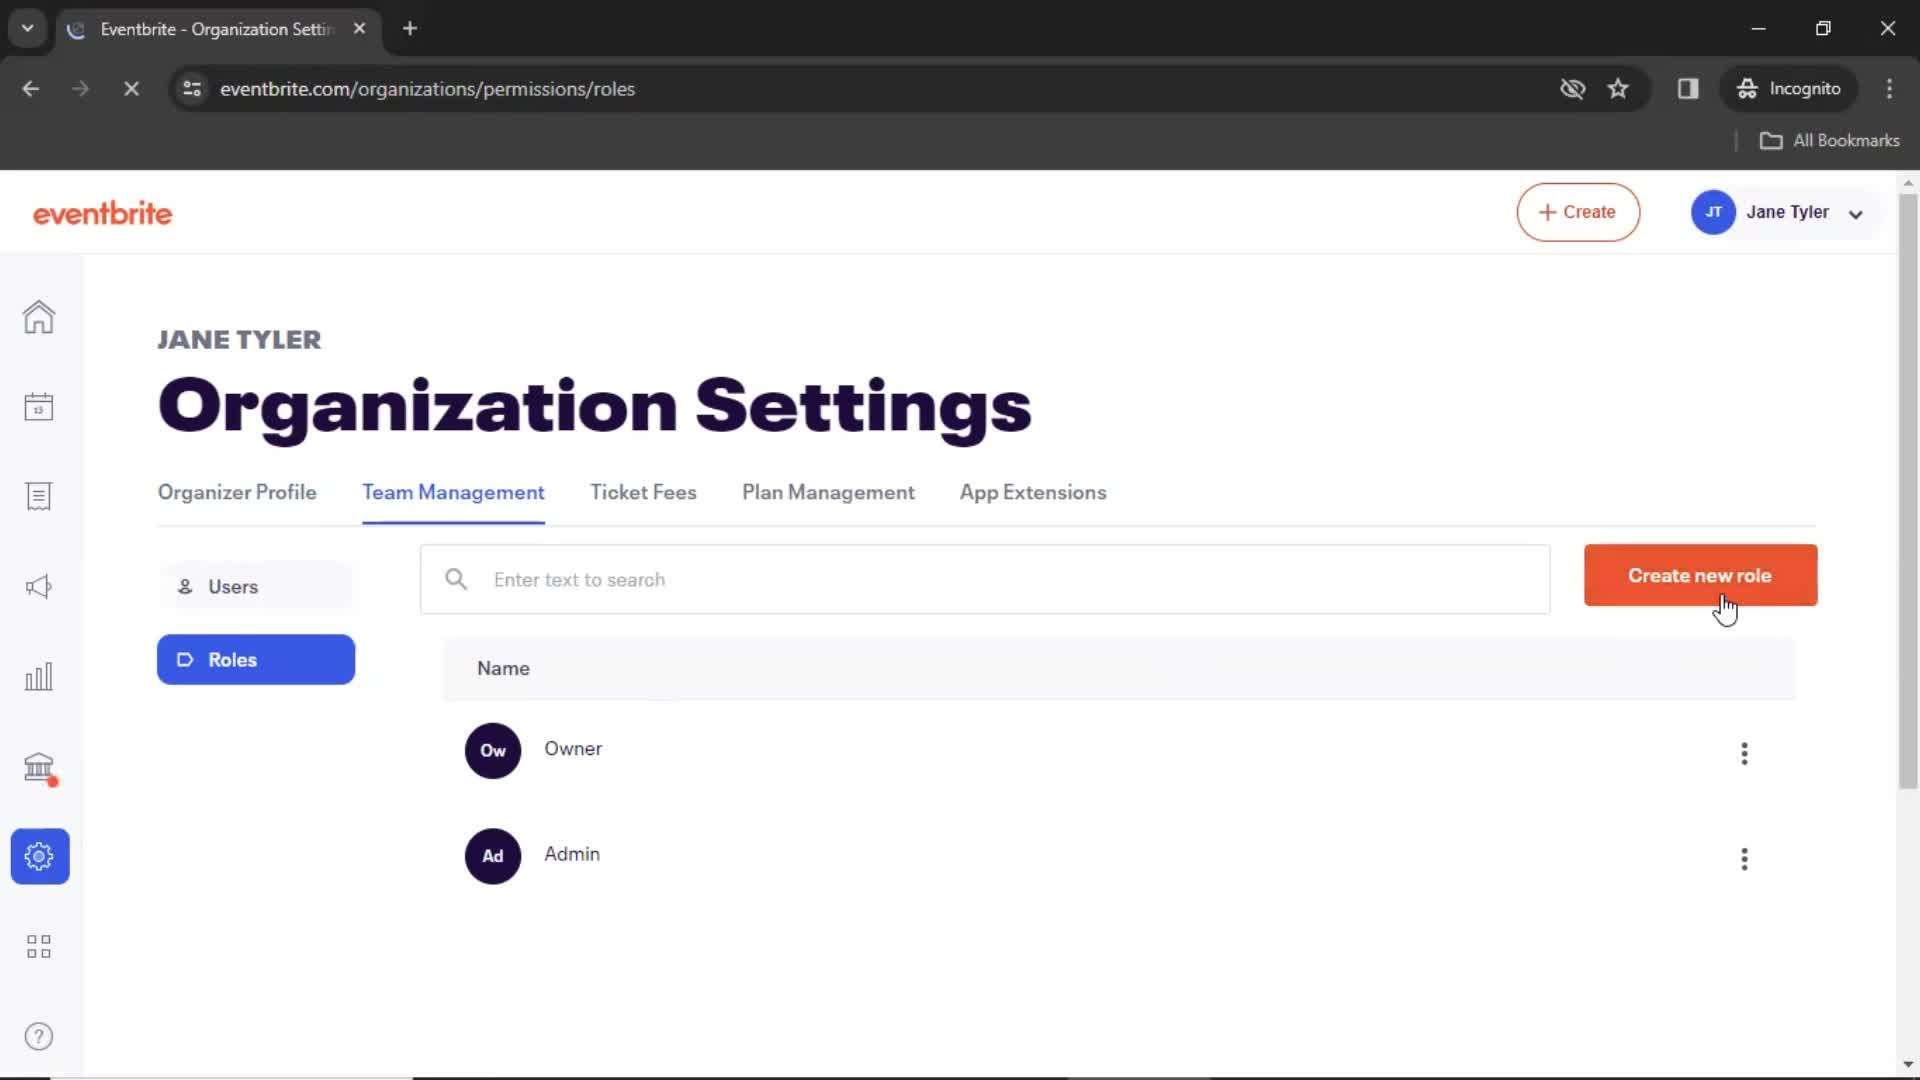Open the tab search dropdown arrow
1920x1080 pixels.
coord(28,28)
